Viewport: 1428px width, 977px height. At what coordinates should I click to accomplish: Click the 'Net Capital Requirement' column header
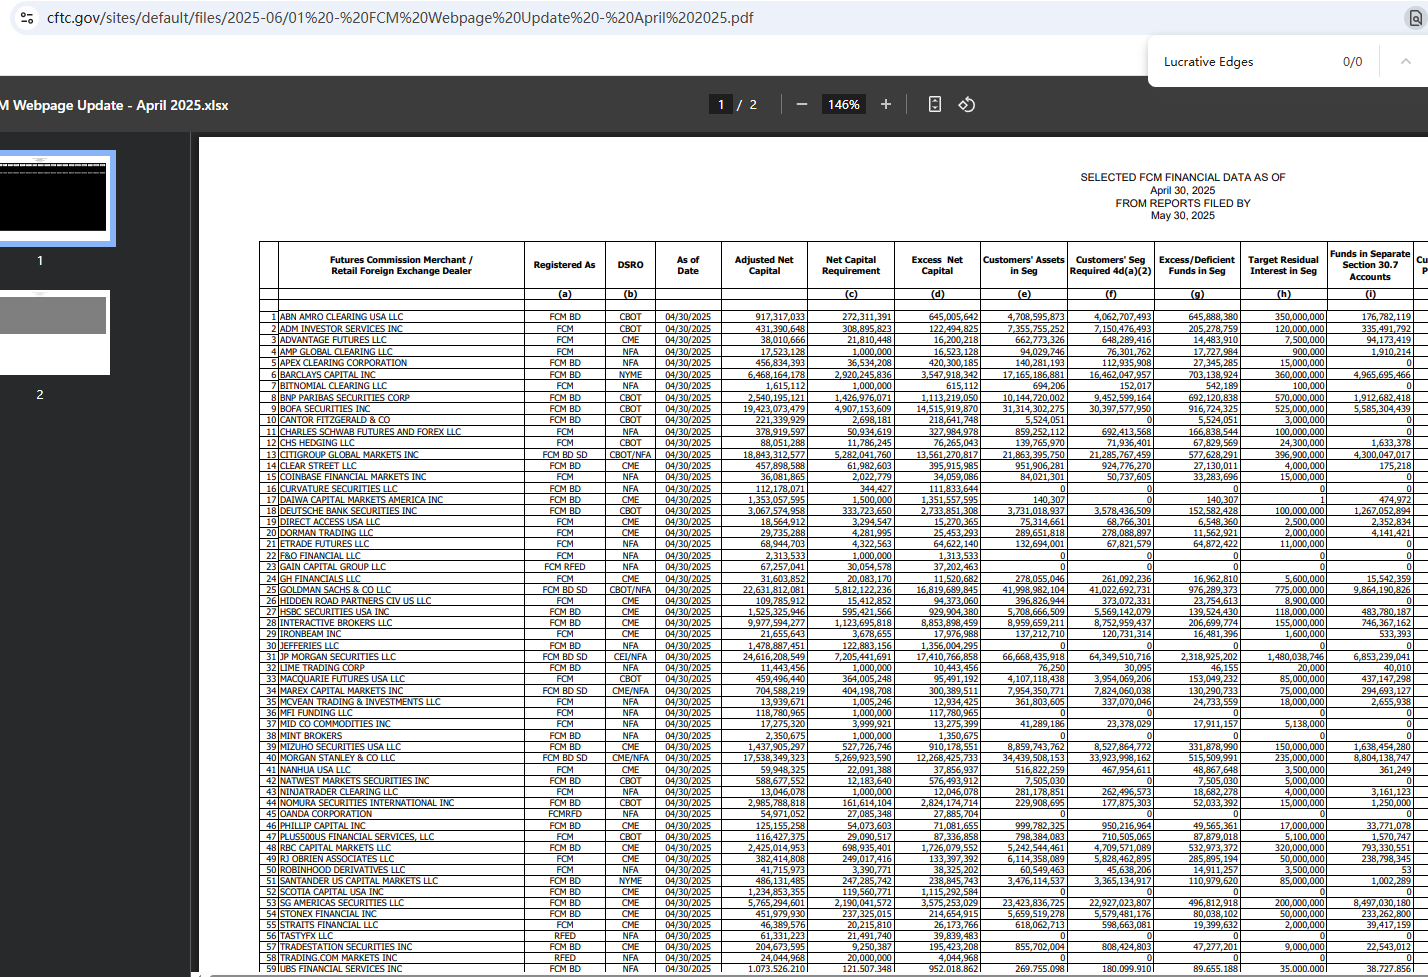coord(851,265)
